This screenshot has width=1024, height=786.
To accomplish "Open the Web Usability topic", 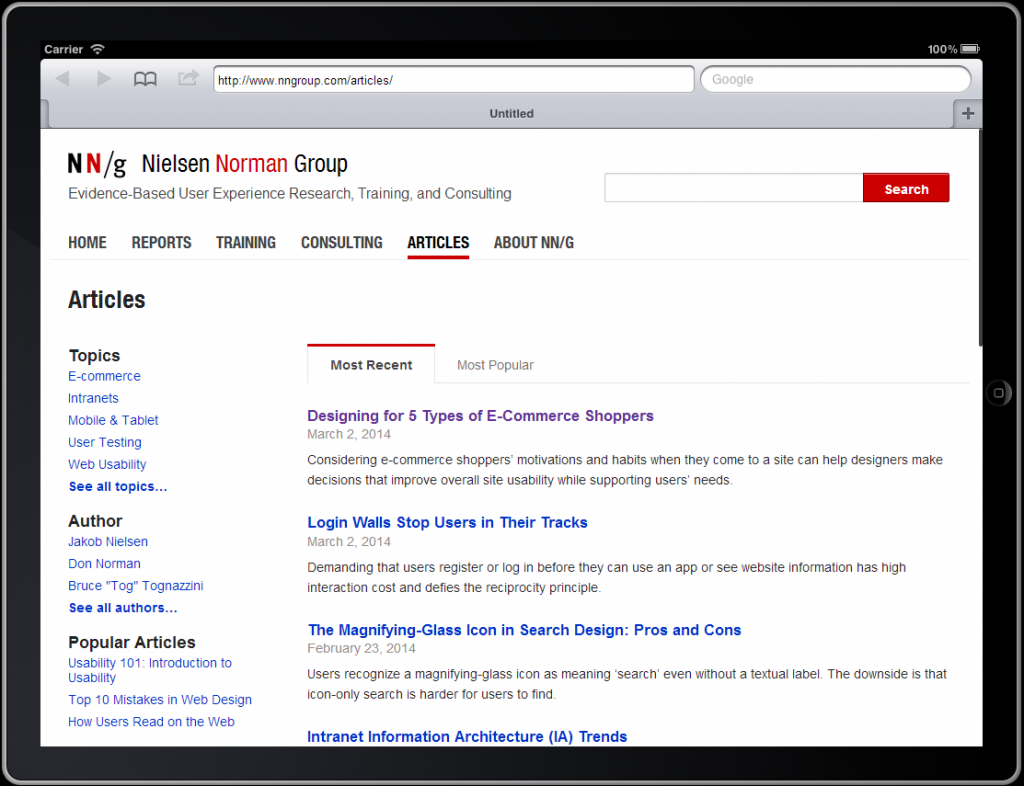I will [x=107, y=465].
